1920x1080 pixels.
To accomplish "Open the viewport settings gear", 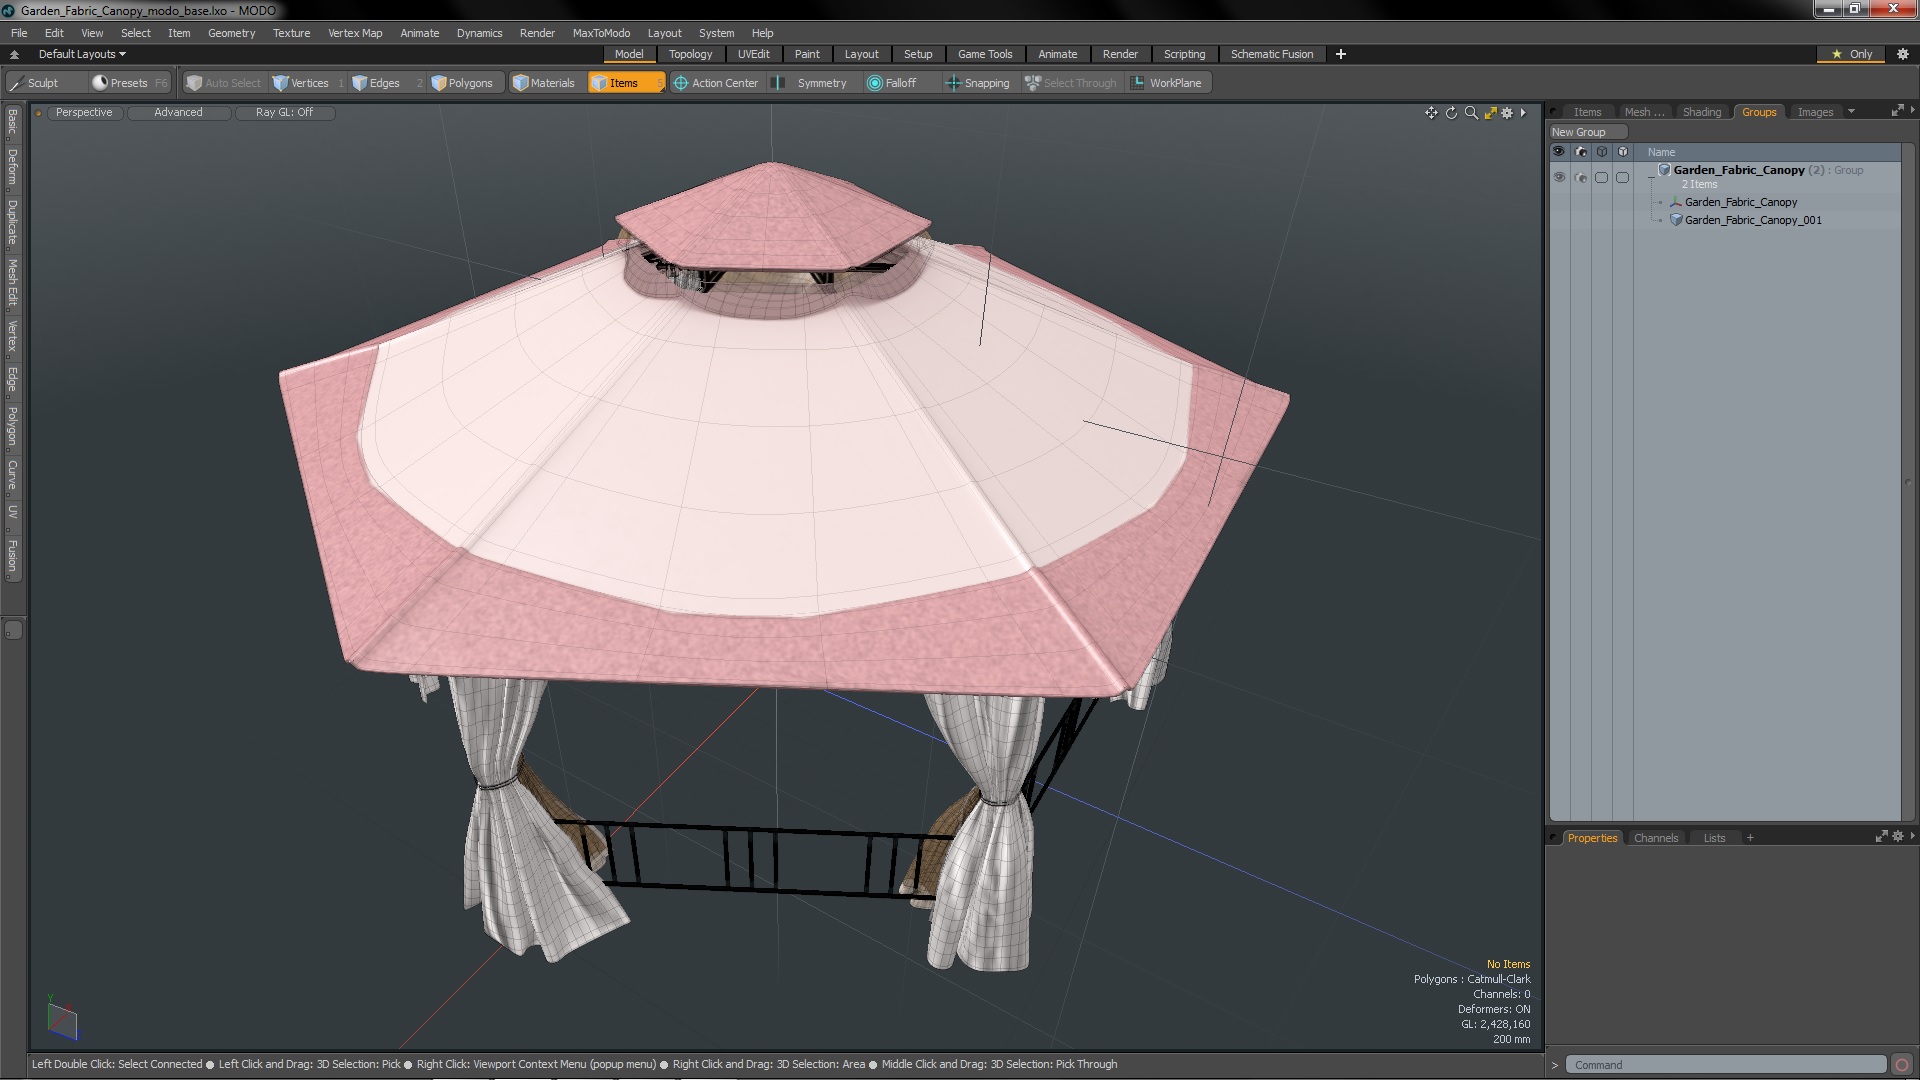I will tap(1507, 113).
